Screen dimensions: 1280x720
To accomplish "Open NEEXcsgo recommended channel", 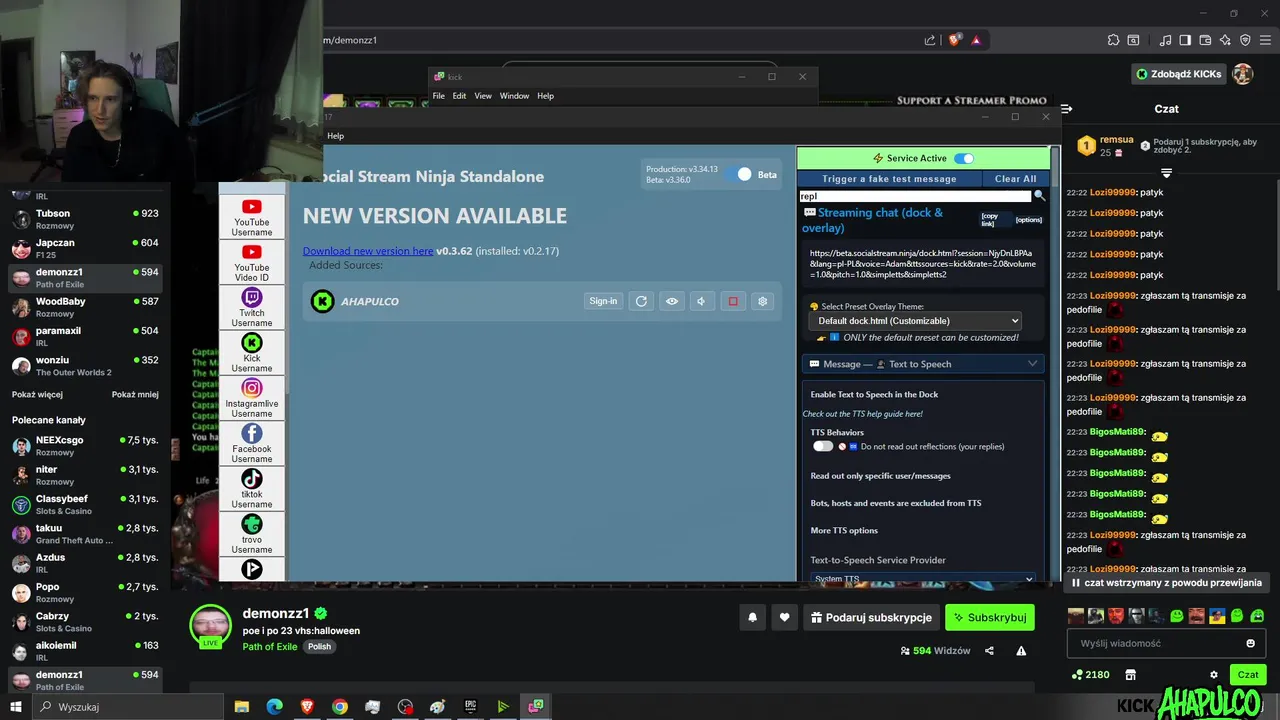I will coord(85,446).
